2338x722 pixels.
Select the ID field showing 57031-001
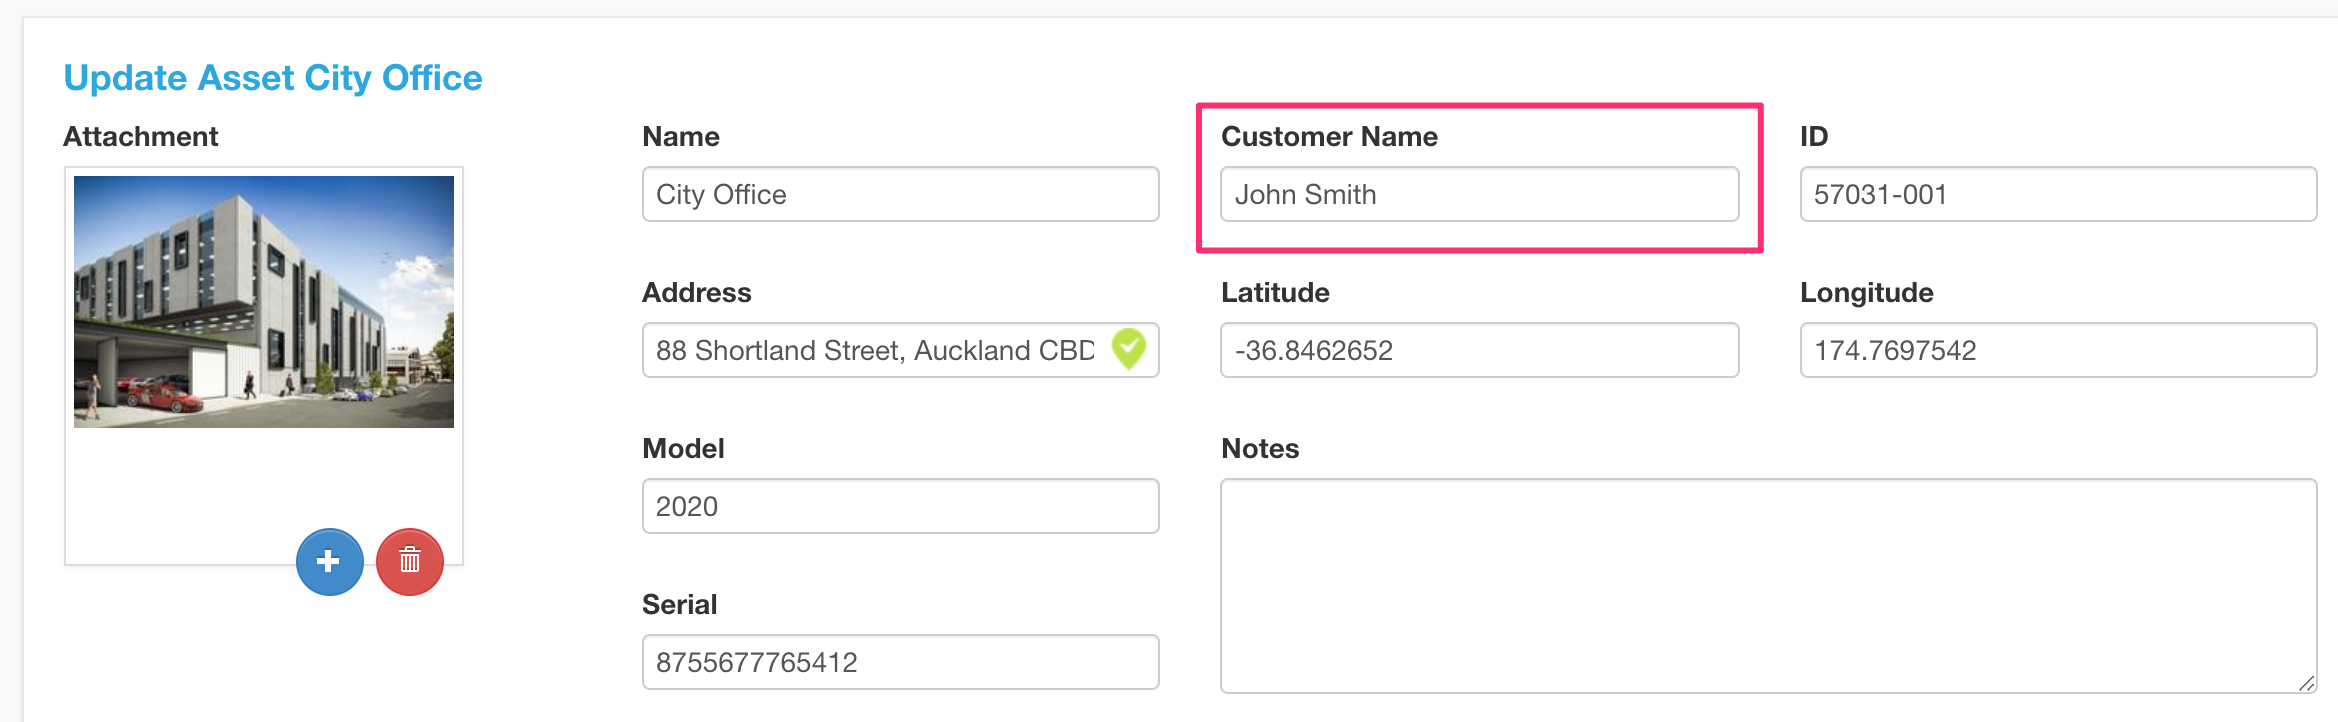pyautogui.click(x=2057, y=194)
